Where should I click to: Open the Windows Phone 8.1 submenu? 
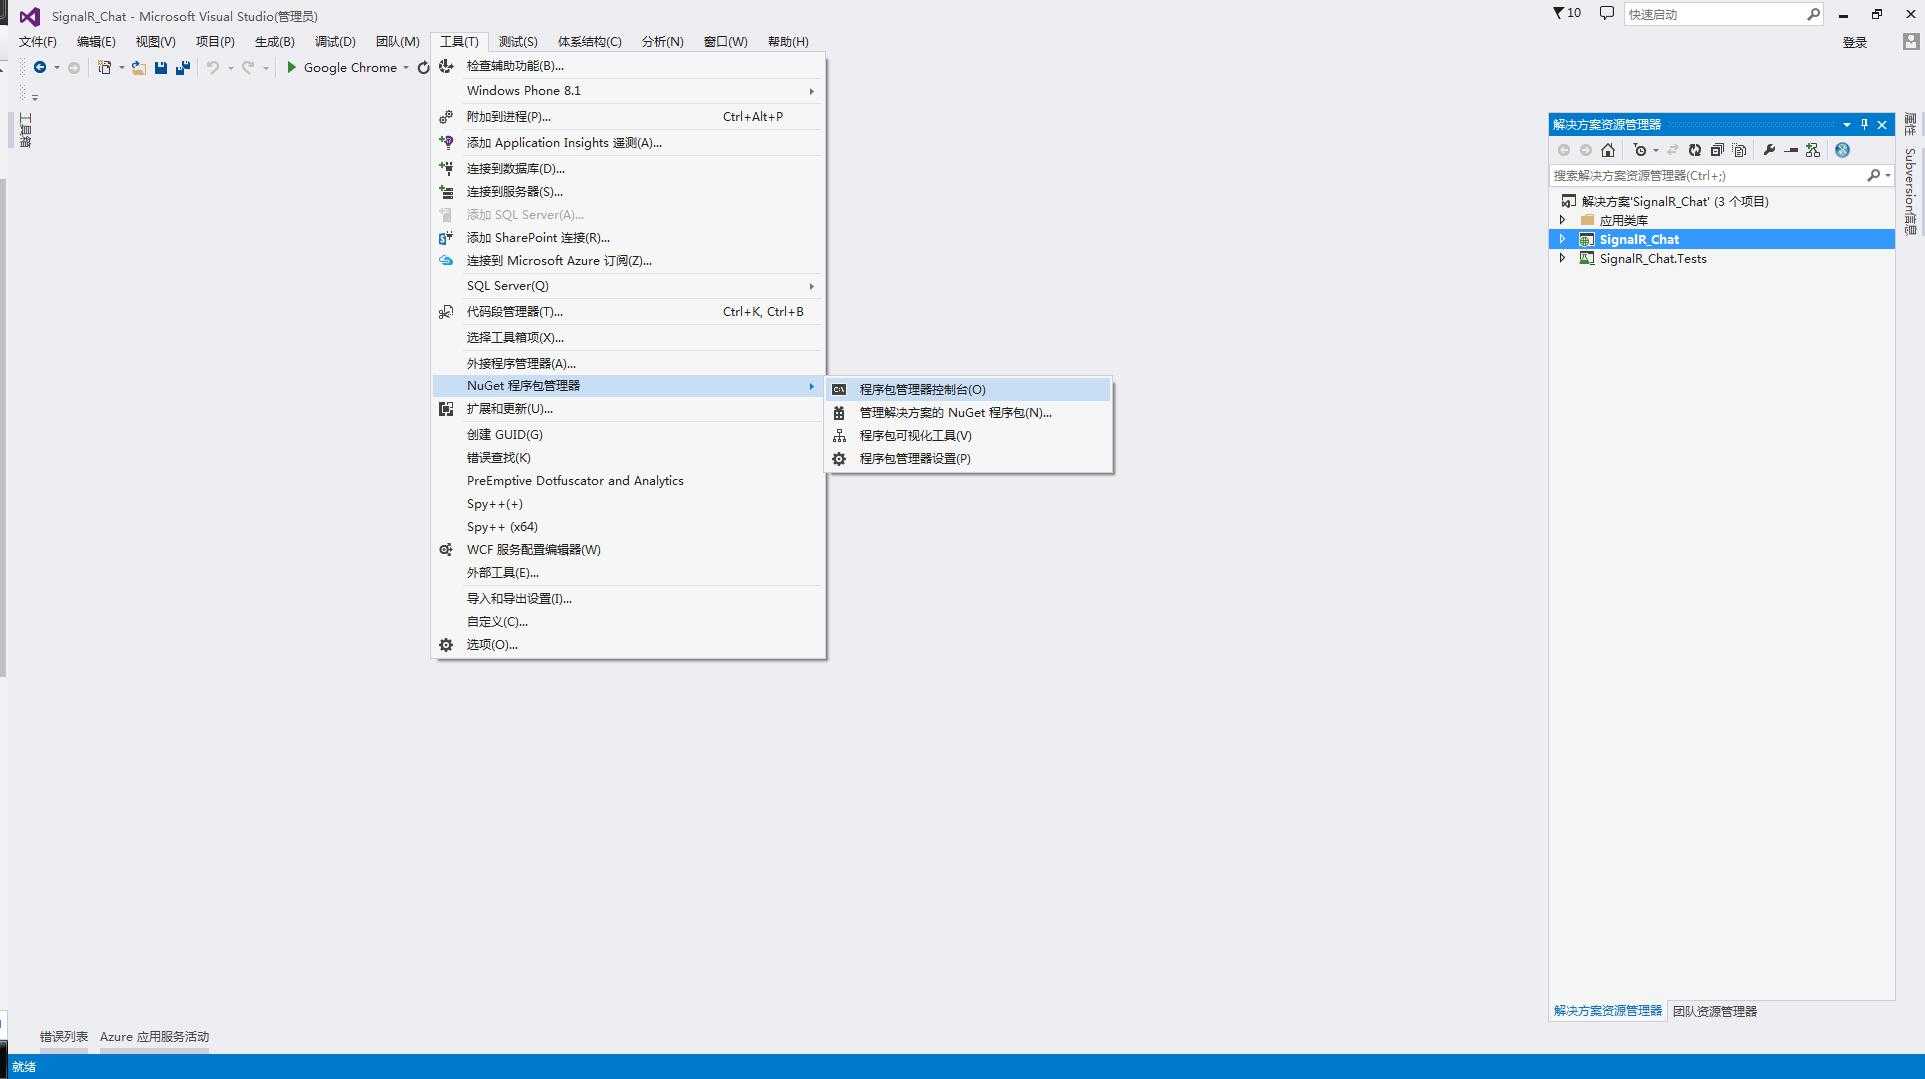click(628, 90)
